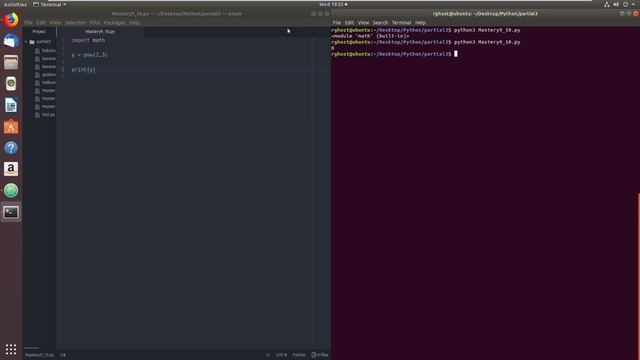Image resolution: width=640 pixels, height=360 pixels.
Task: Open the Terminal window's Search menu
Action: (380, 23)
